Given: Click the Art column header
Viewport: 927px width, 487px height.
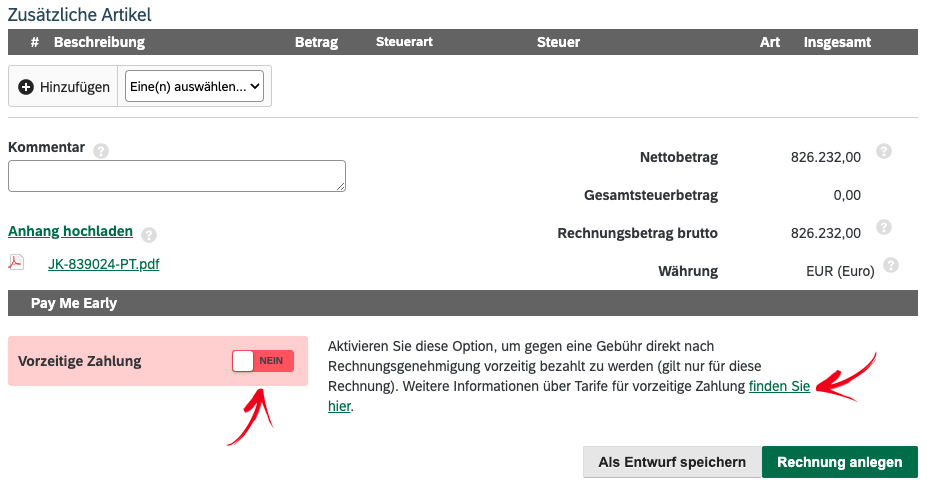Looking at the screenshot, I should 770,43.
